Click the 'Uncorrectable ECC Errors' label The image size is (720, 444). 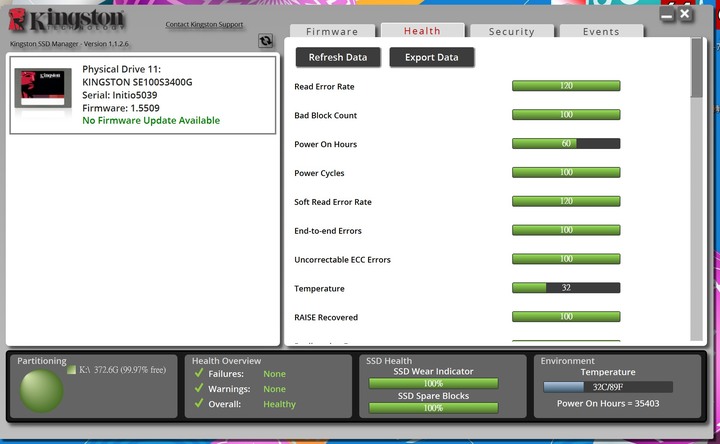click(343, 260)
